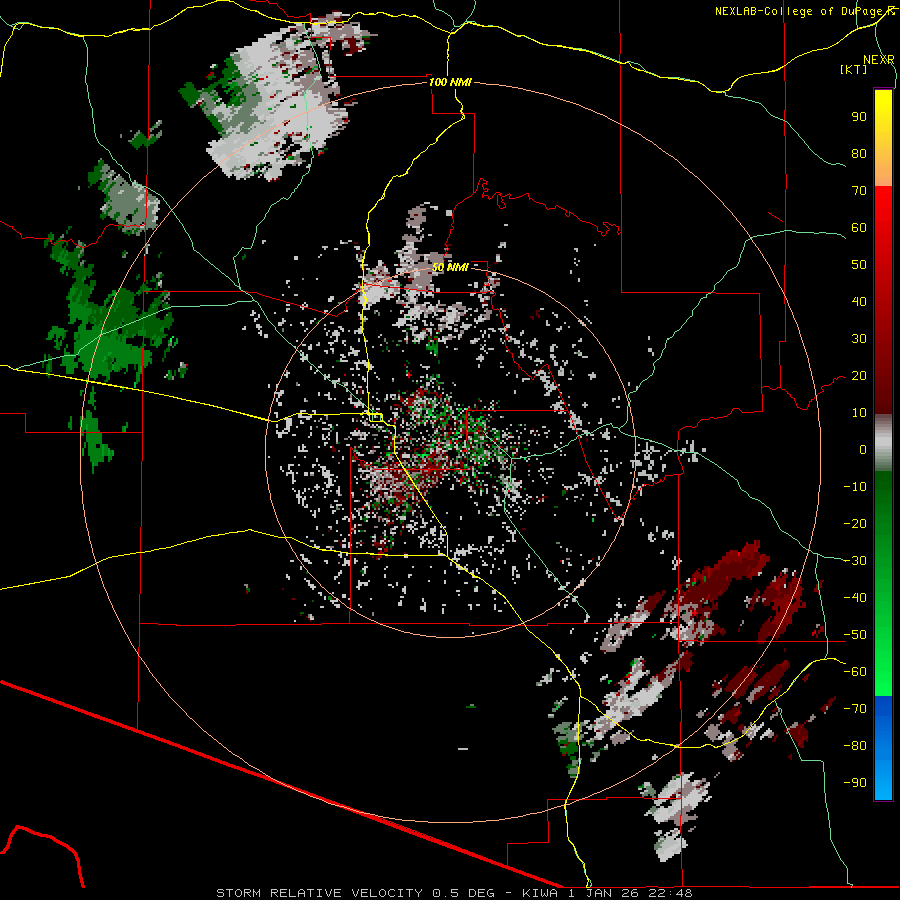
Task: Click the [KT] units label
Action: [853, 69]
